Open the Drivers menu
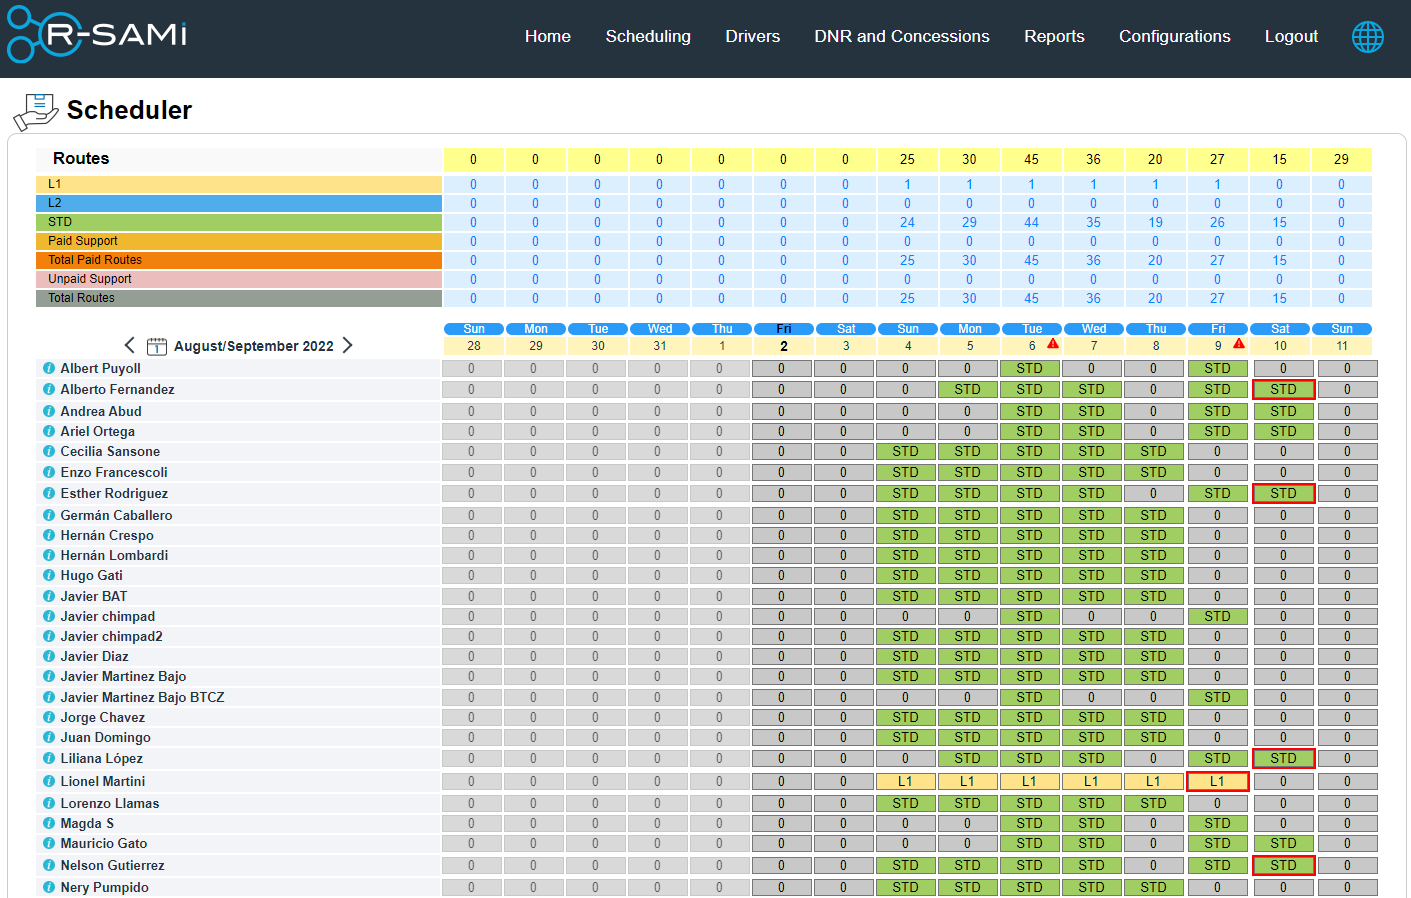 [x=752, y=36]
